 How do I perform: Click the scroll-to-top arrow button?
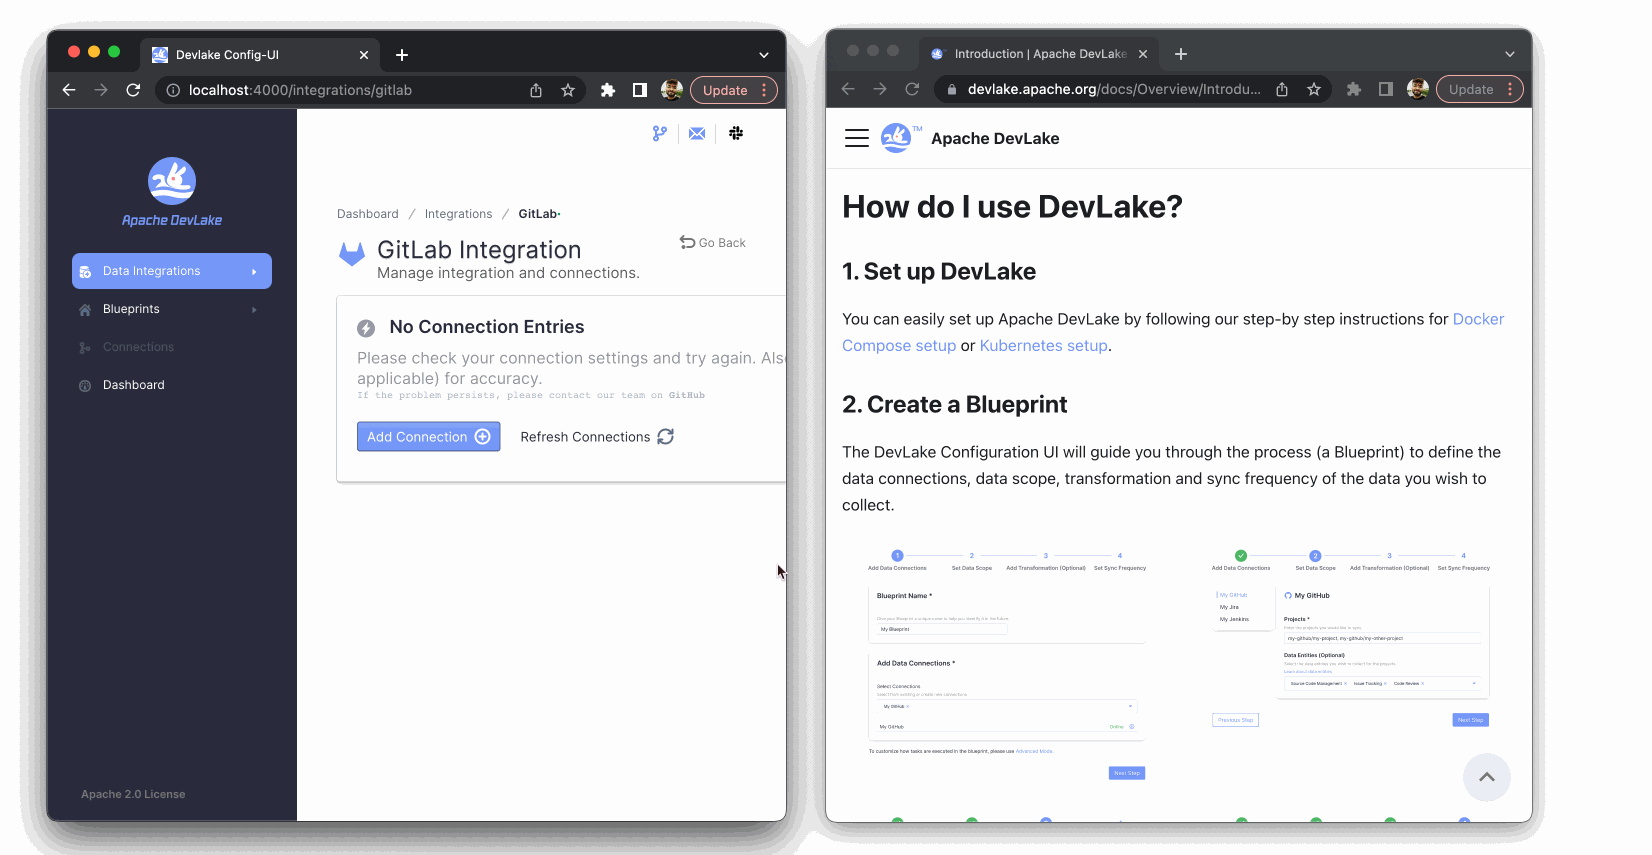click(x=1487, y=777)
